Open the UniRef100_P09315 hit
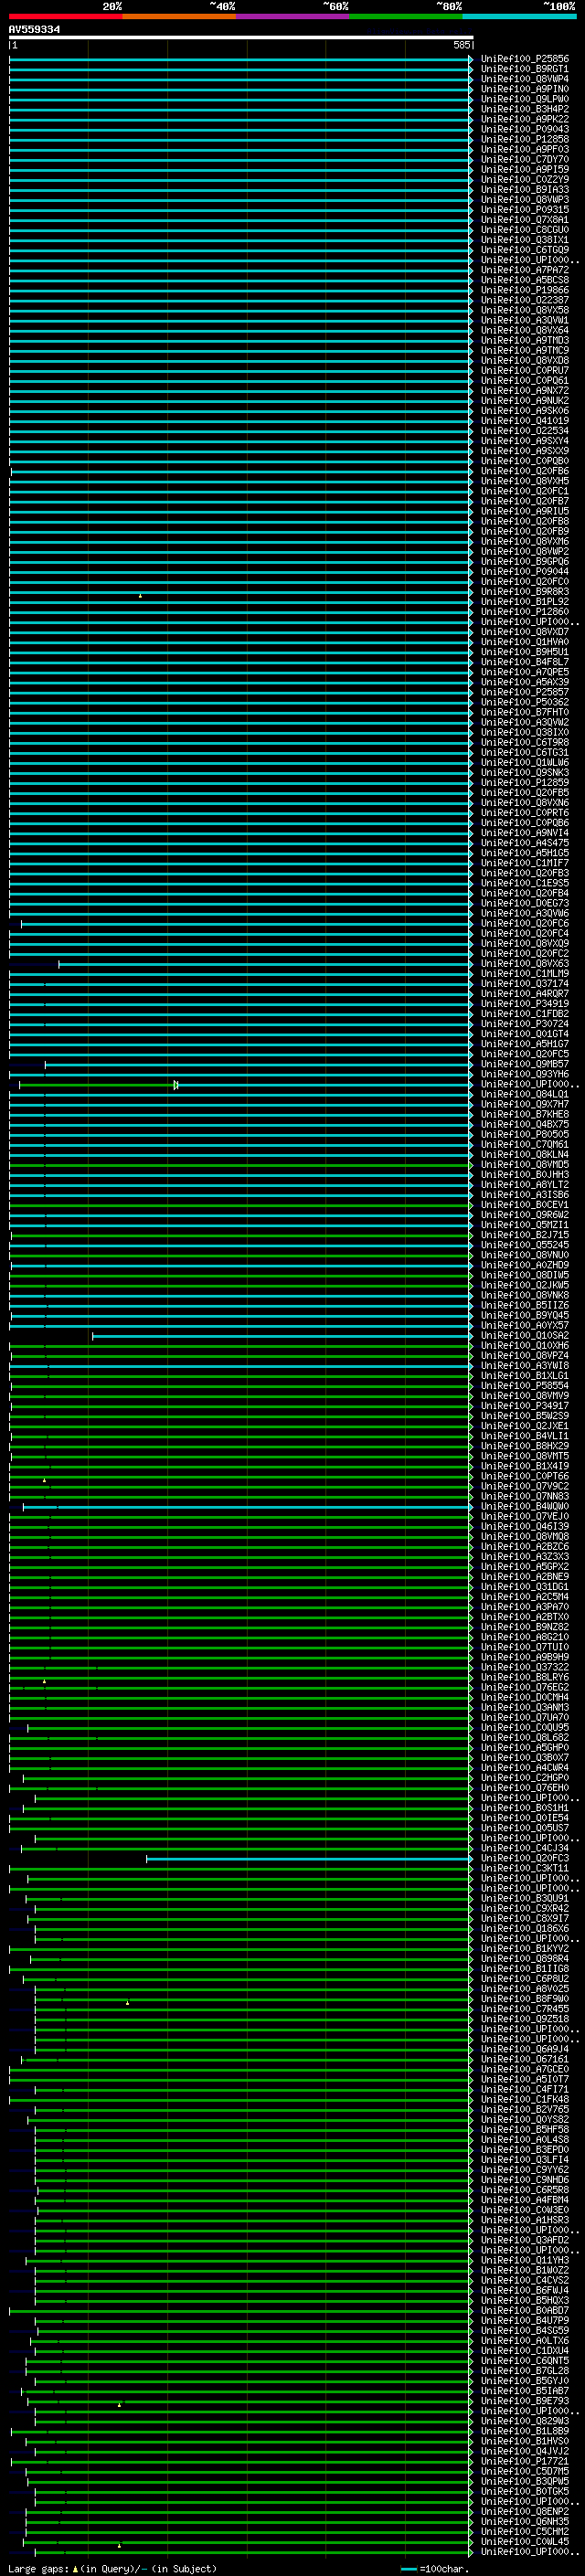The height and width of the screenshot is (2576, 585). click(525, 210)
